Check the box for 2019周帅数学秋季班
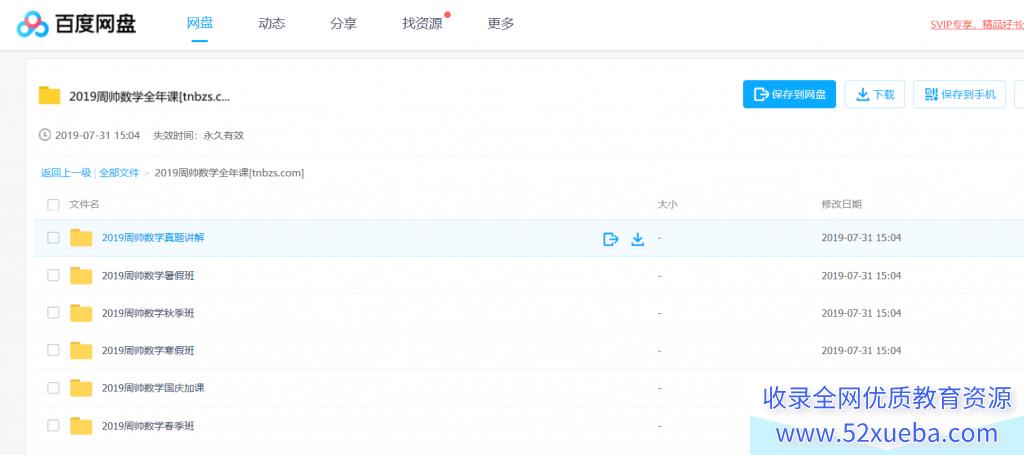The width and height of the screenshot is (1024, 455). pyautogui.click(x=53, y=313)
